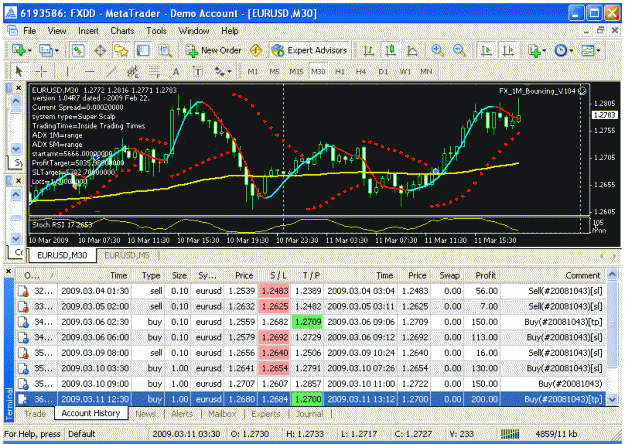Open the Periods clock icon
The height and width of the screenshot is (444, 625).
coord(561,51)
